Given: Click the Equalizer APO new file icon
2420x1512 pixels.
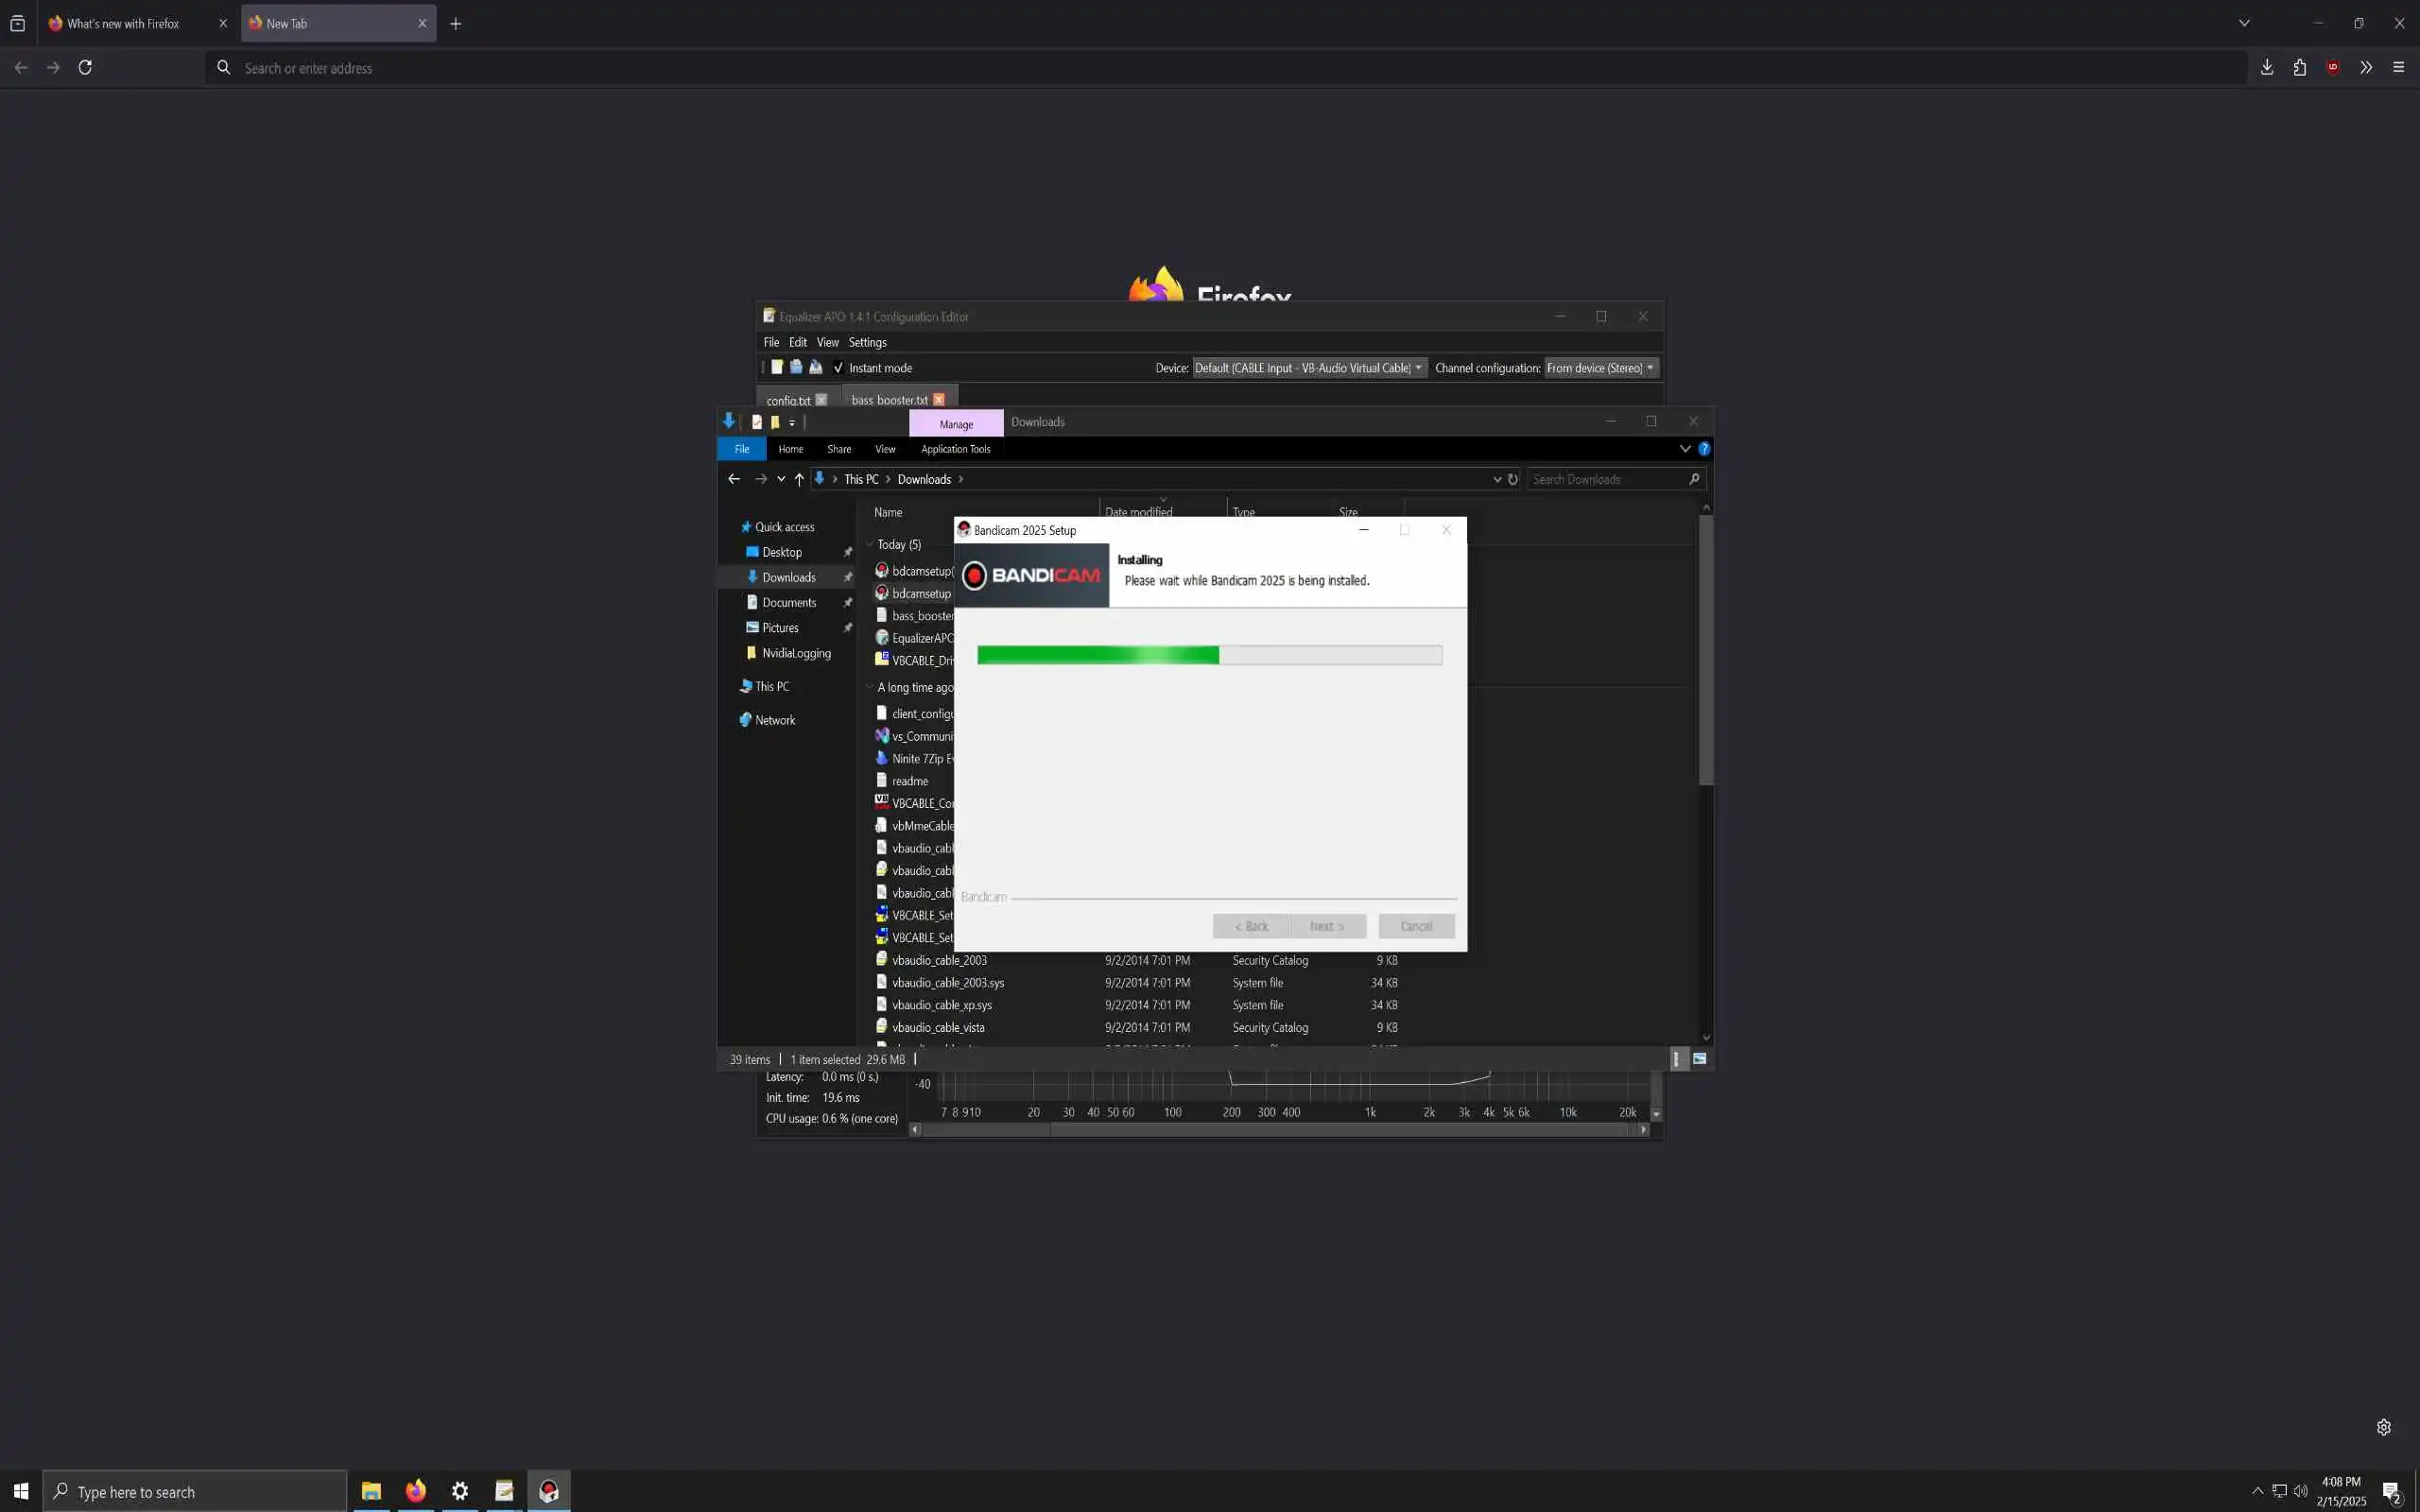Looking at the screenshot, I should pyautogui.click(x=777, y=367).
